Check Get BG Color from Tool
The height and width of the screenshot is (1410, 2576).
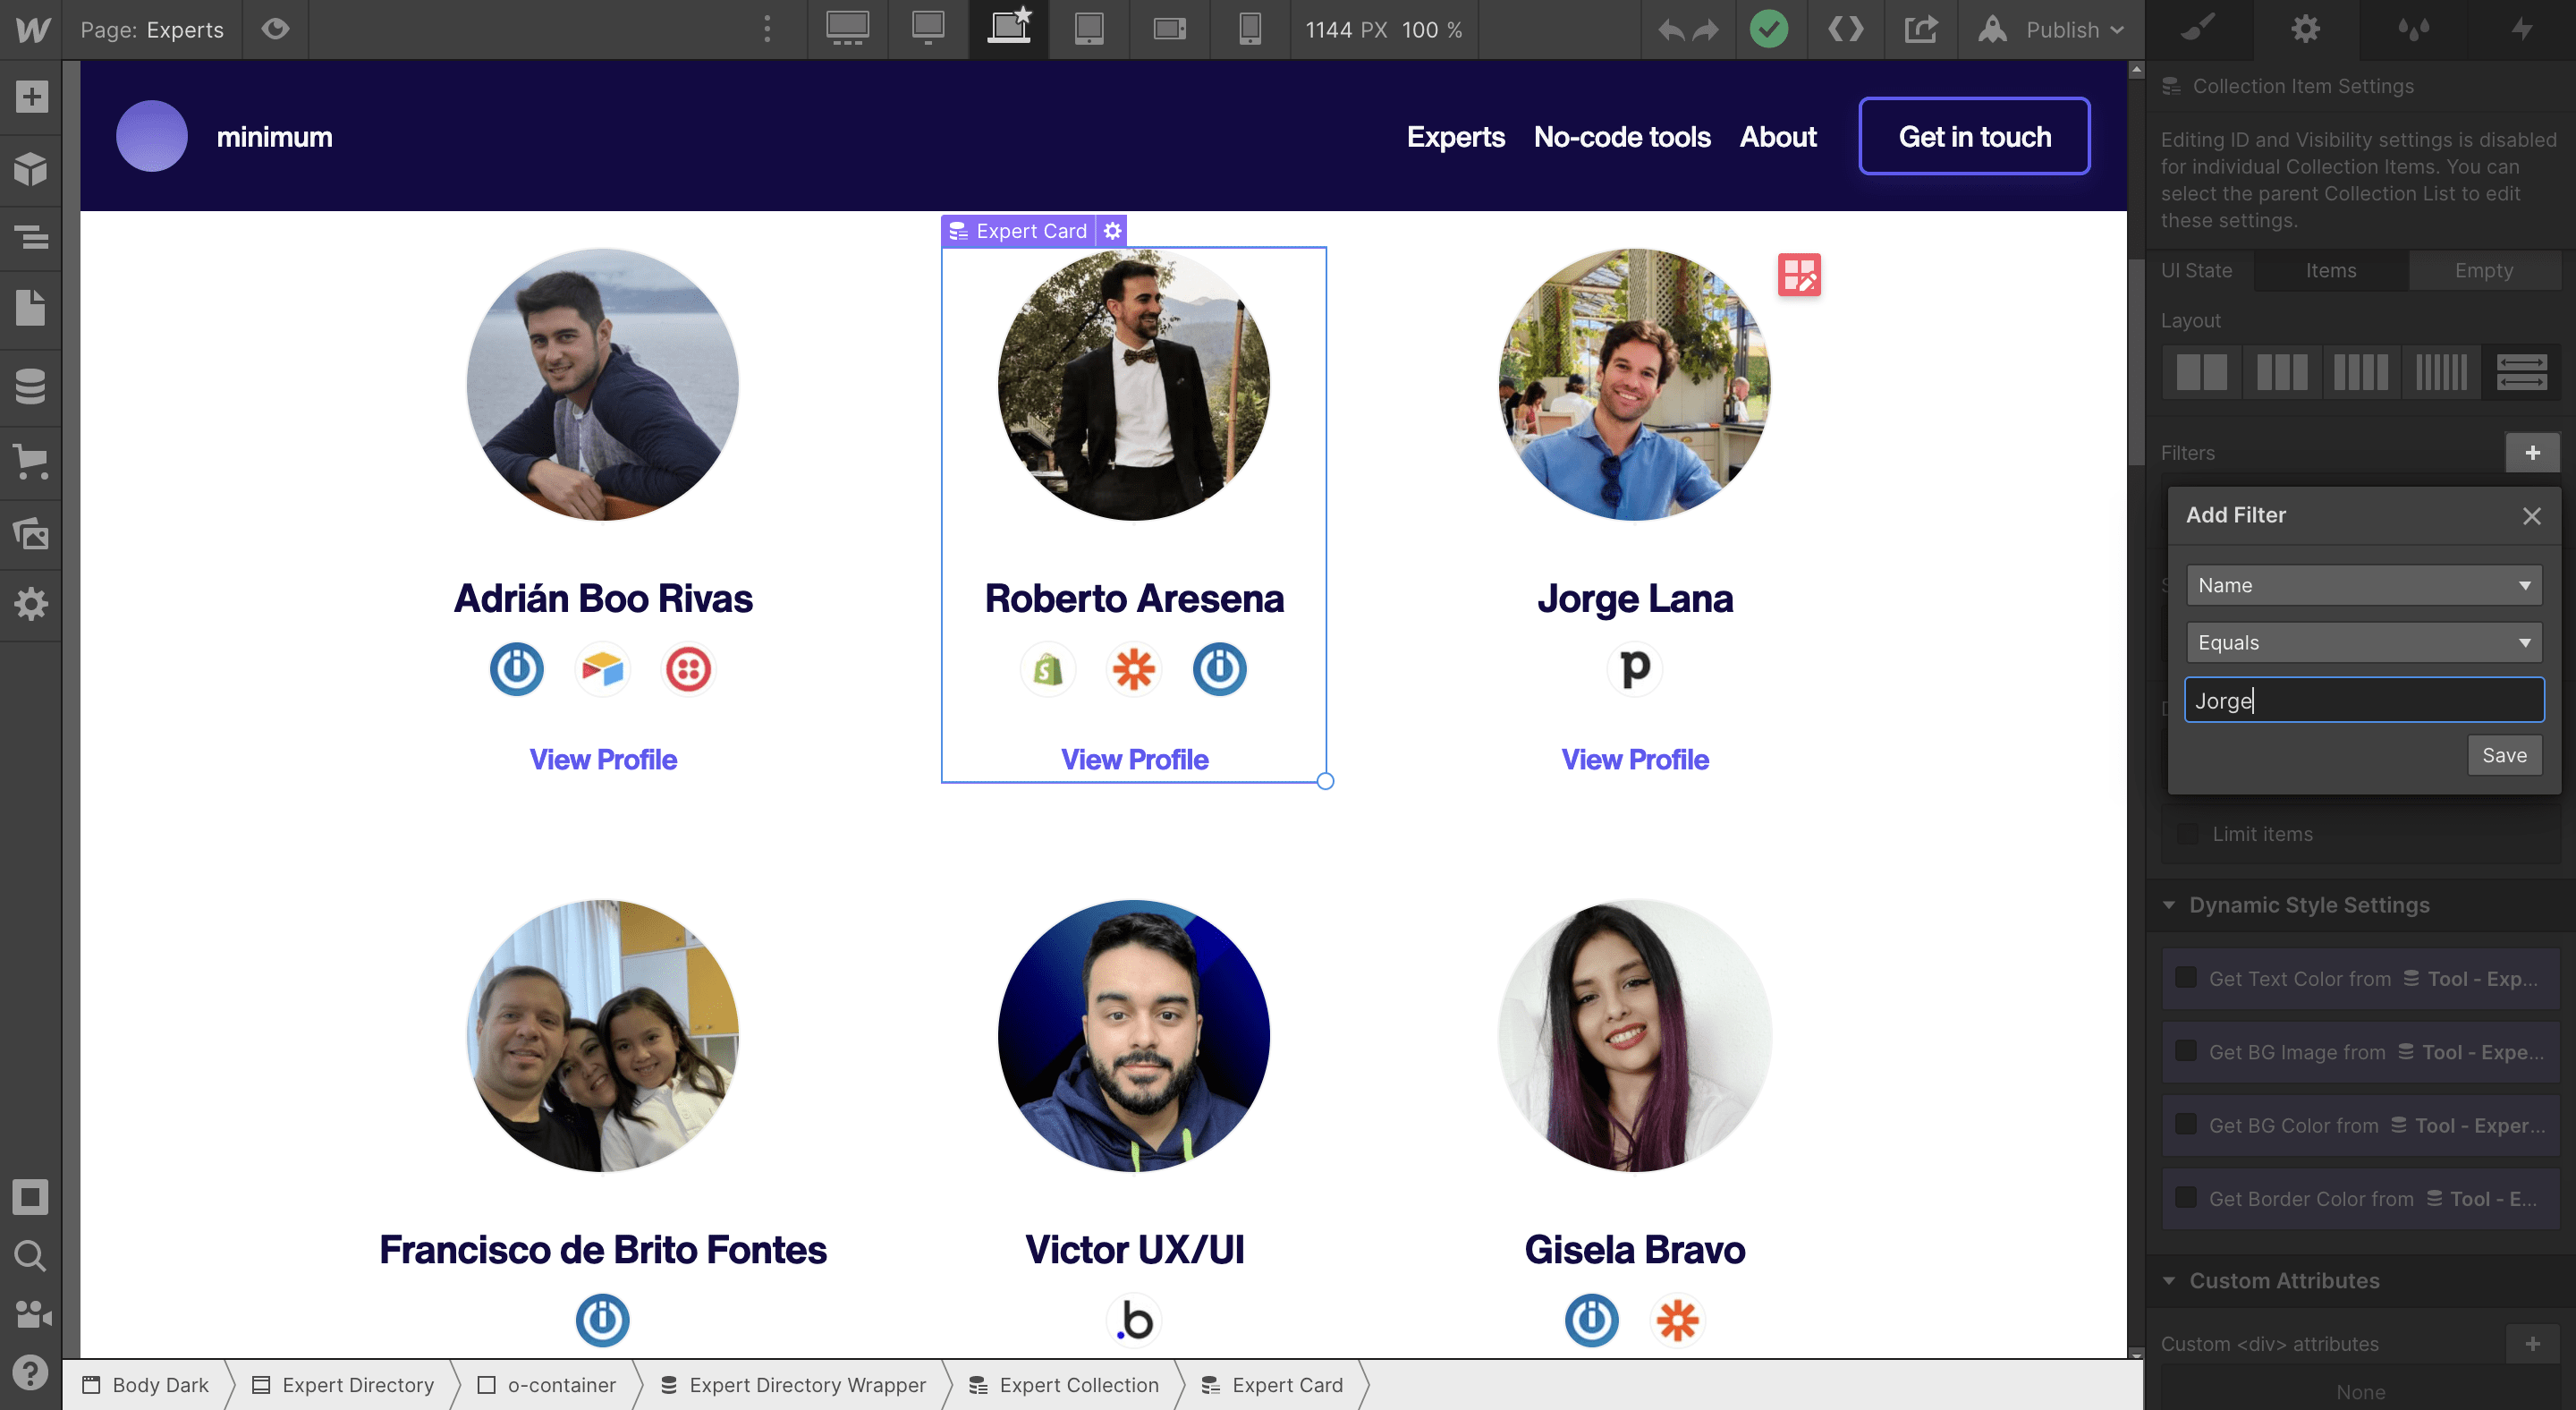pos(2187,1125)
